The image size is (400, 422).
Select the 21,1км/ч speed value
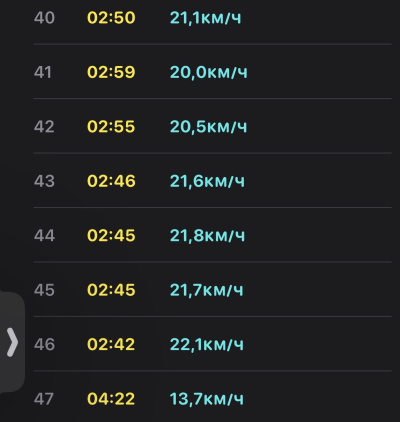point(205,18)
